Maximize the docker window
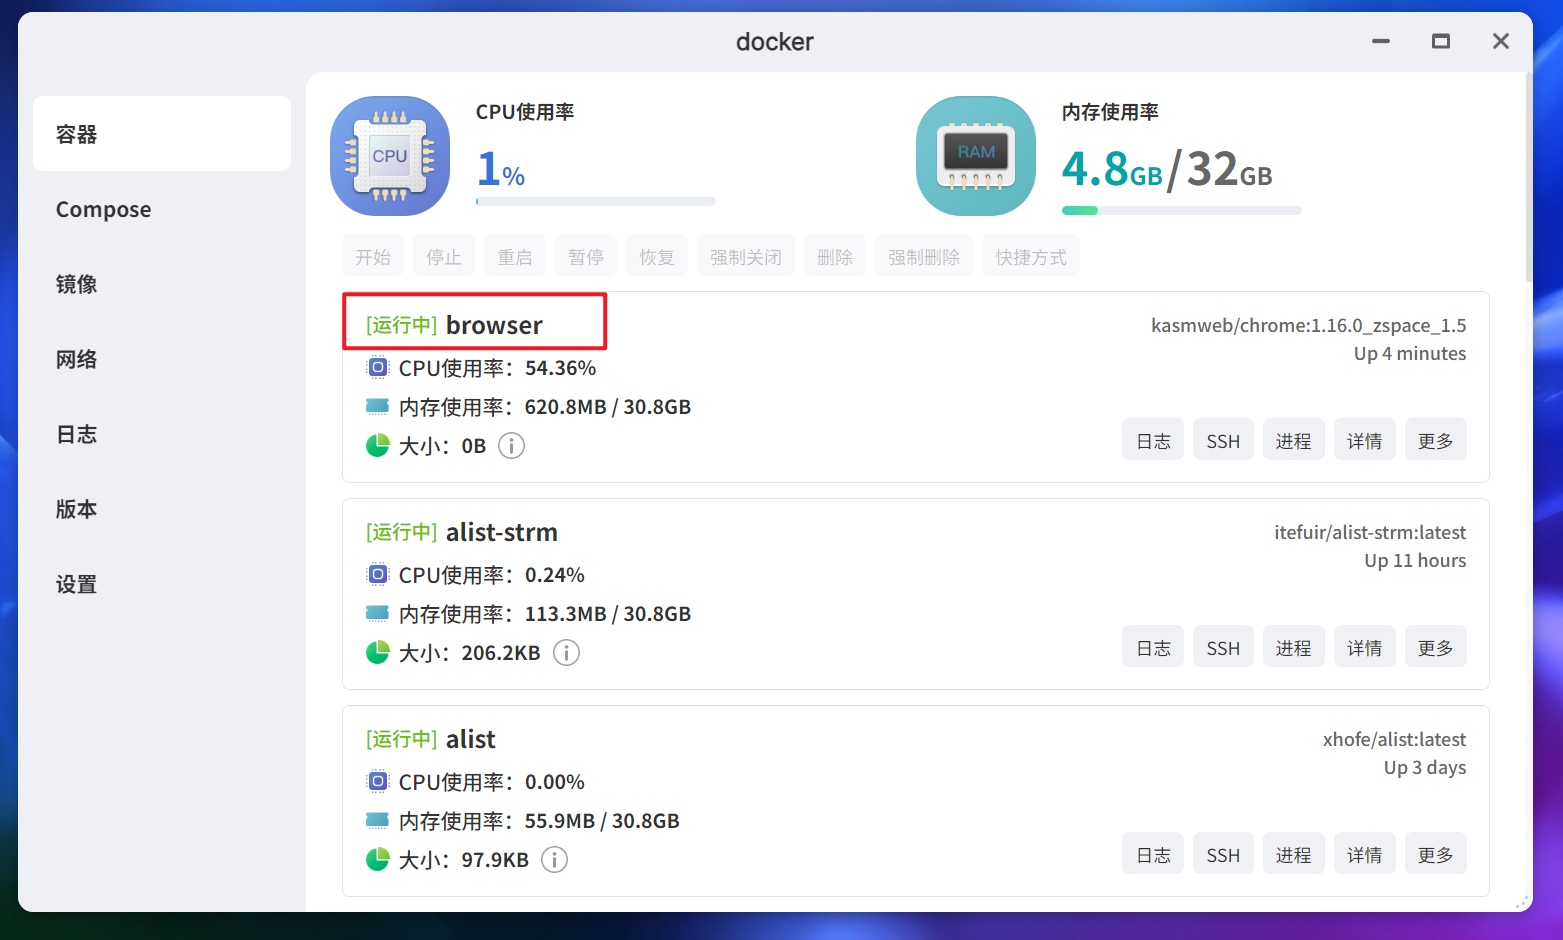Image resolution: width=1563 pixels, height=940 pixels. (x=1441, y=41)
